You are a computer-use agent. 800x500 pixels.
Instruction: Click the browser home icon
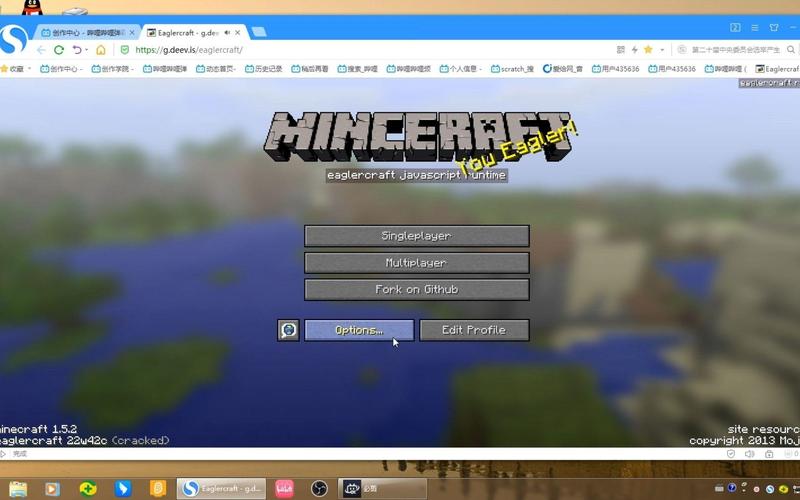101,50
